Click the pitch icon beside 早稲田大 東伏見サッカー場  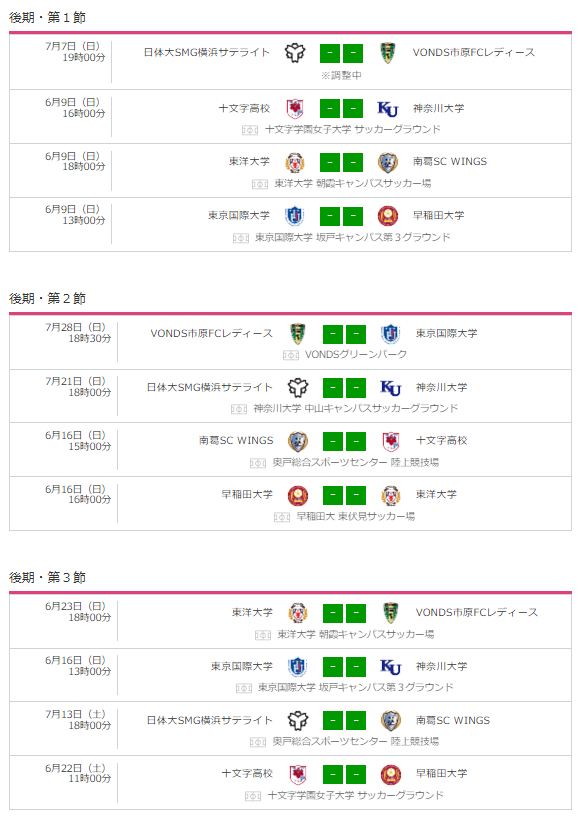pos(282,517)
